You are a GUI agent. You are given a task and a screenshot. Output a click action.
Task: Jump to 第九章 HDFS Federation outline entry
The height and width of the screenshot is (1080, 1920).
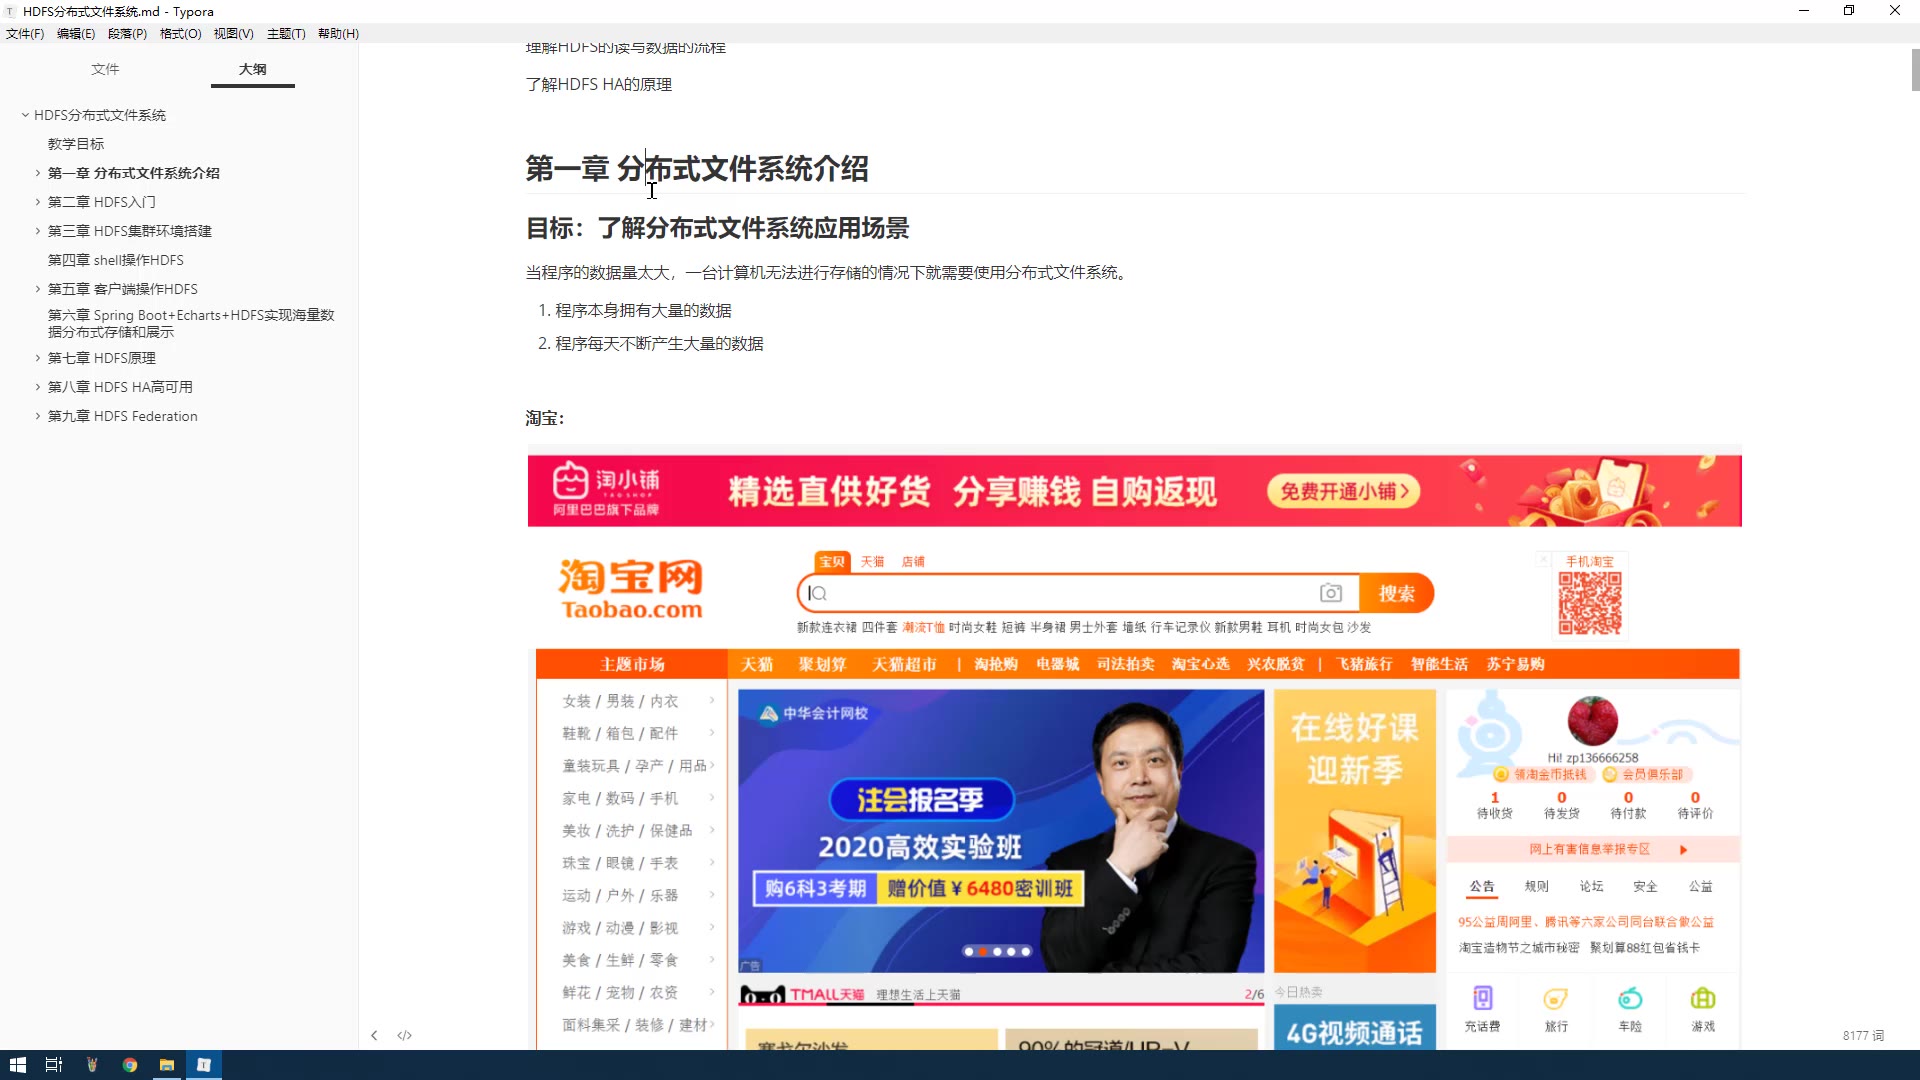pos(123,416)
